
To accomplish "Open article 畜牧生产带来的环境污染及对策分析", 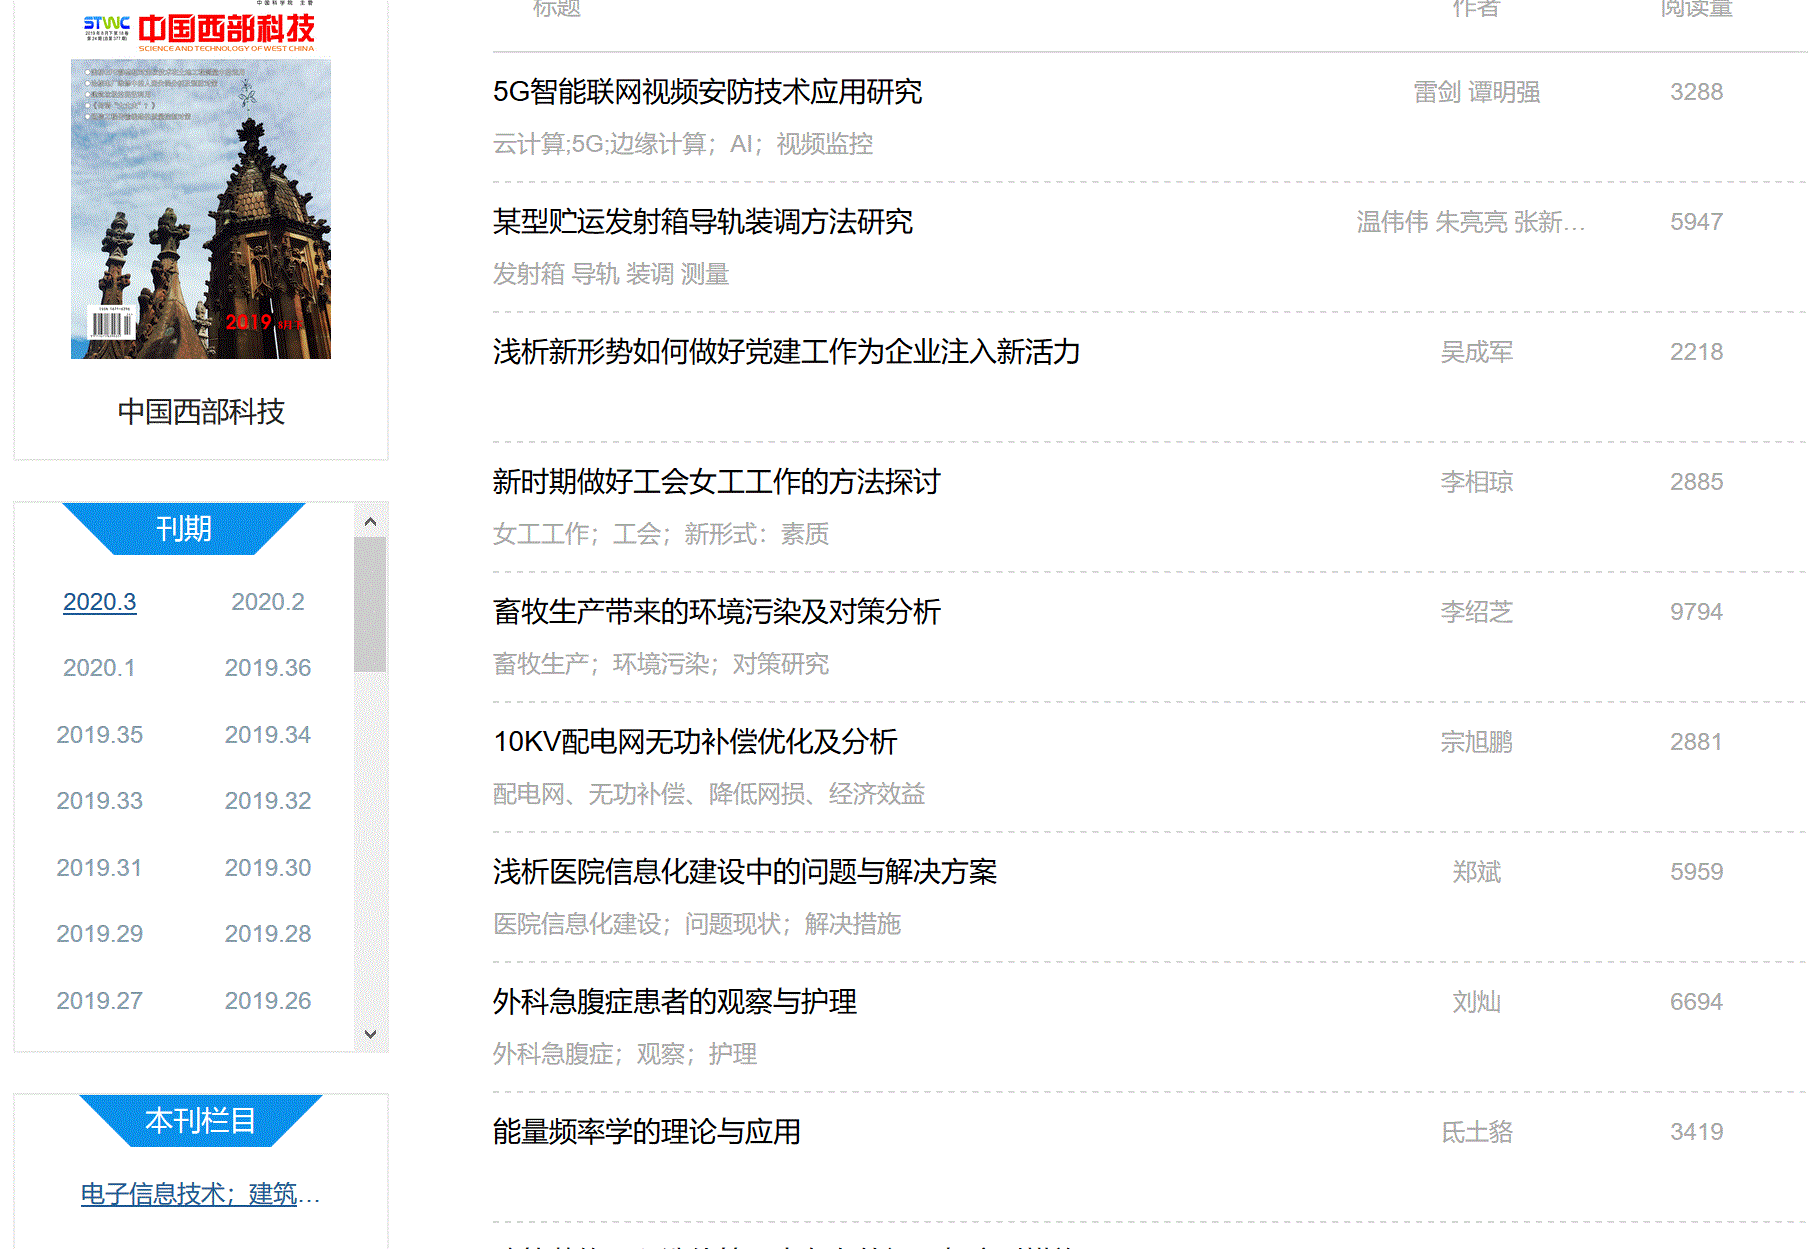I will click(716, 612).
